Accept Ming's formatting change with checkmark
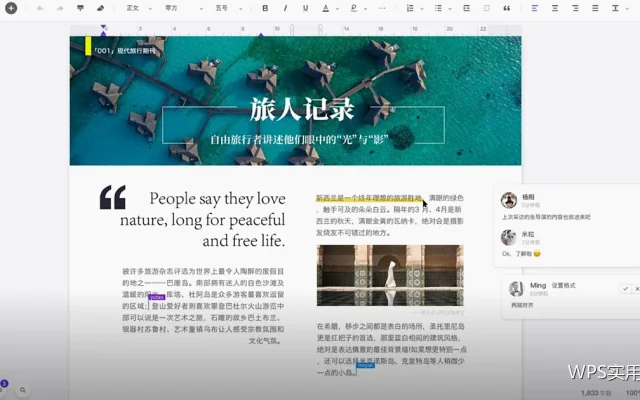Image resolution: width=640 pixels, height=400 pixels. coord(625,289)
